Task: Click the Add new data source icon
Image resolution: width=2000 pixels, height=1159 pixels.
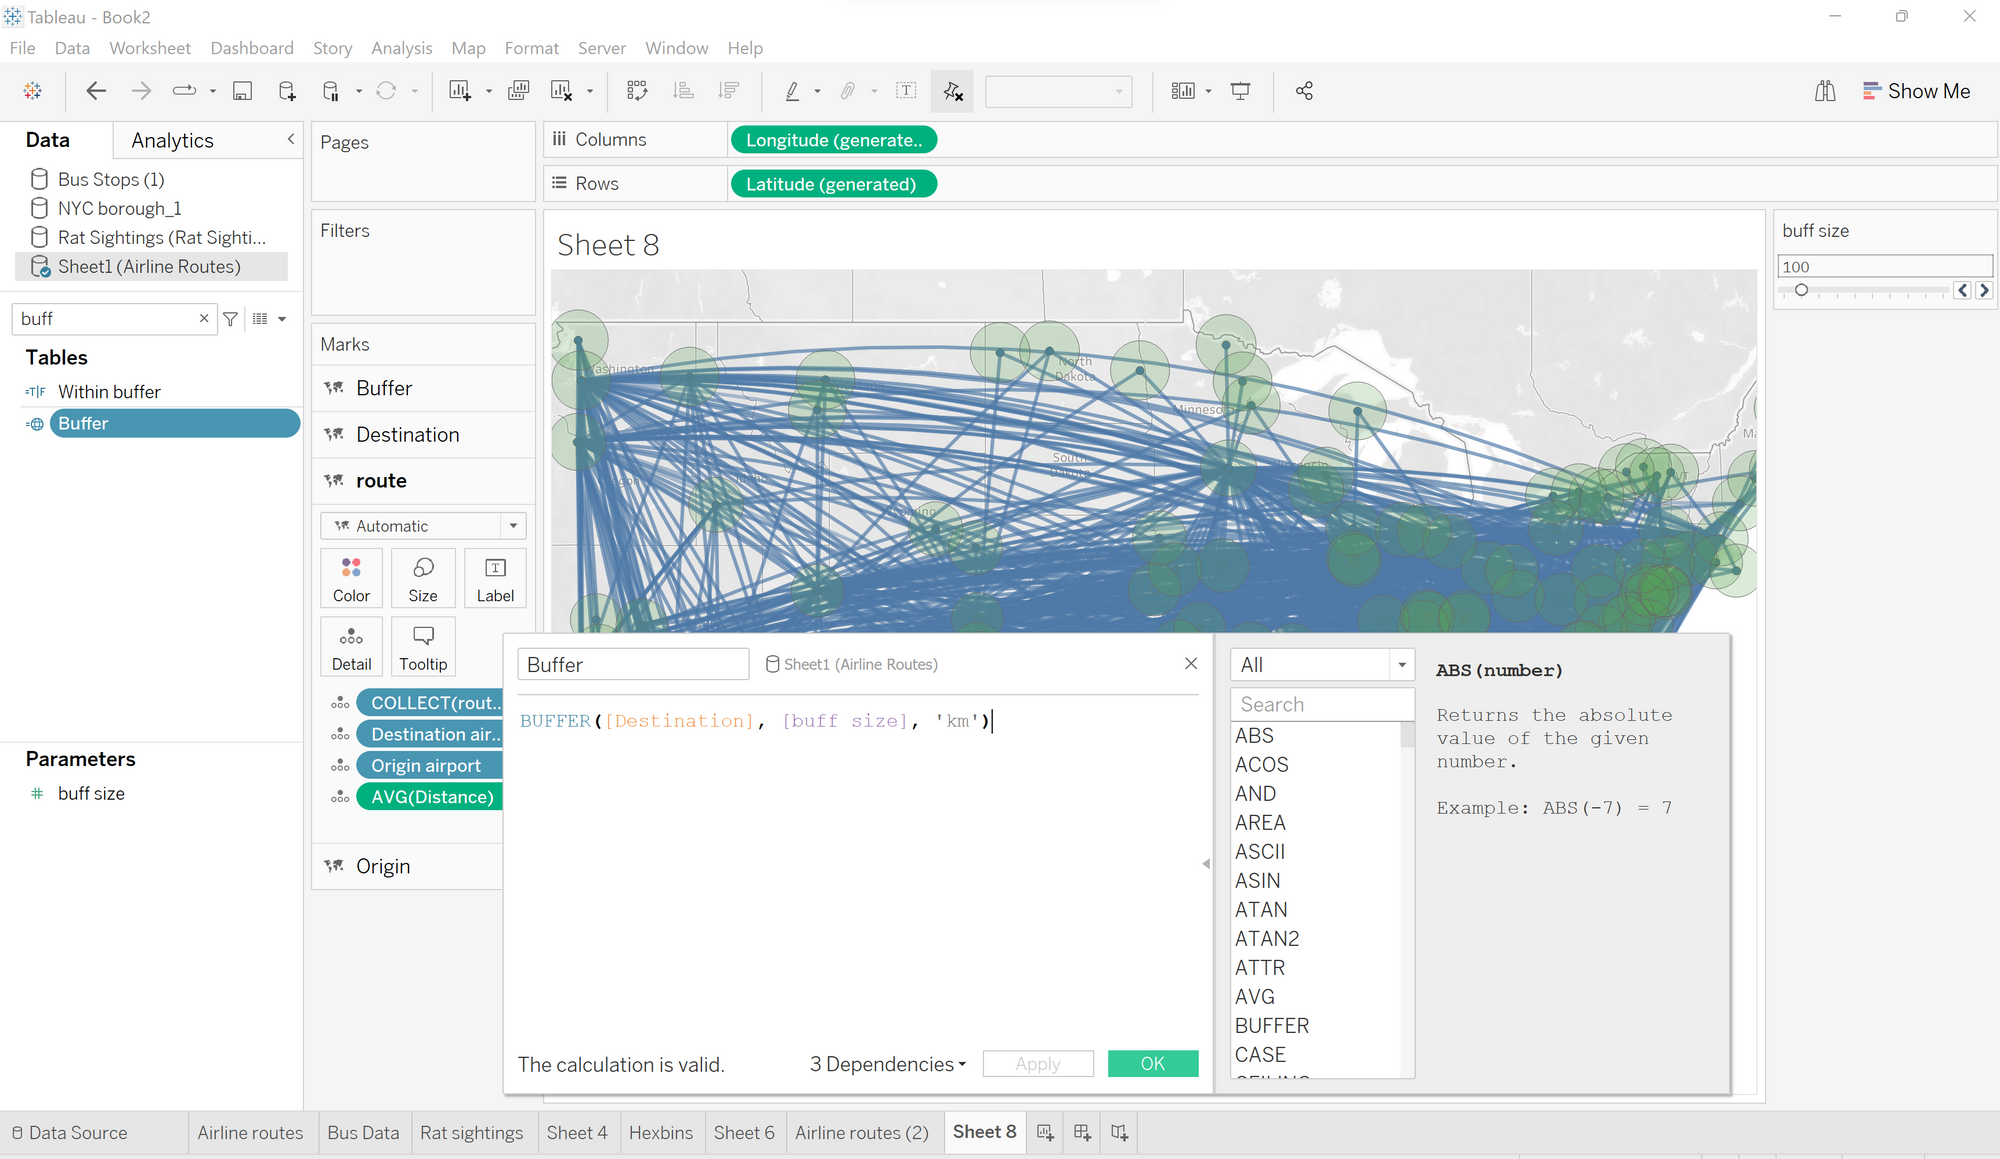Action: point(286,91)
